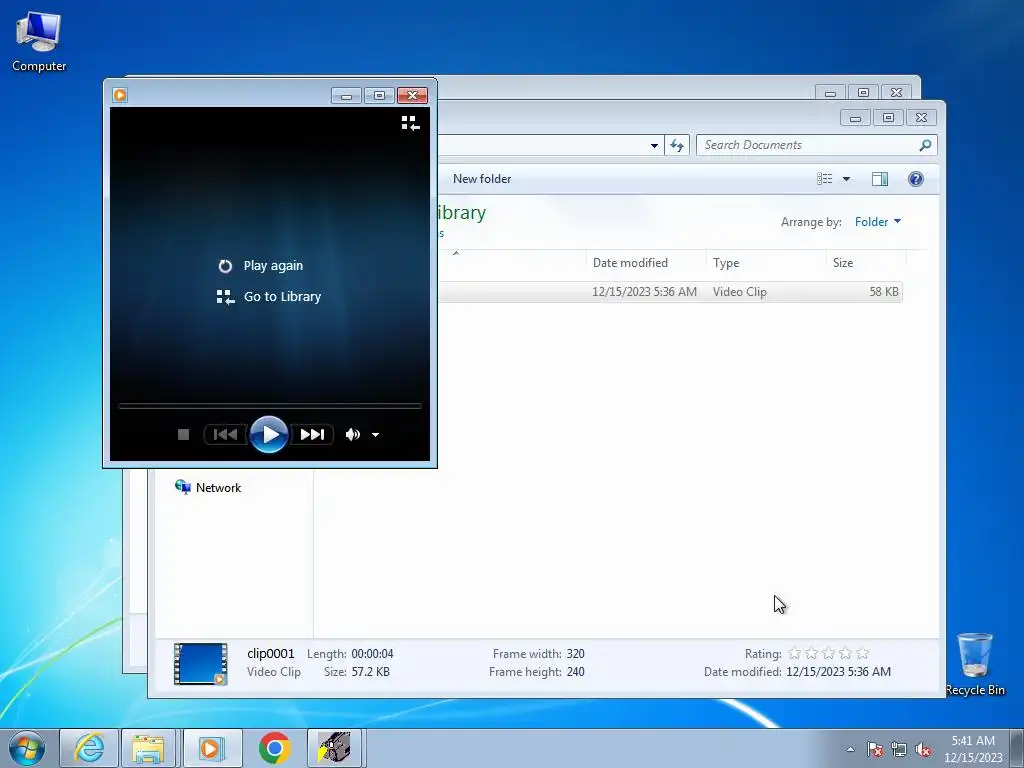Viewport: 1024px width, 768px height.
Task: Click Date modified value in details pane
Action: coord(839,672)
